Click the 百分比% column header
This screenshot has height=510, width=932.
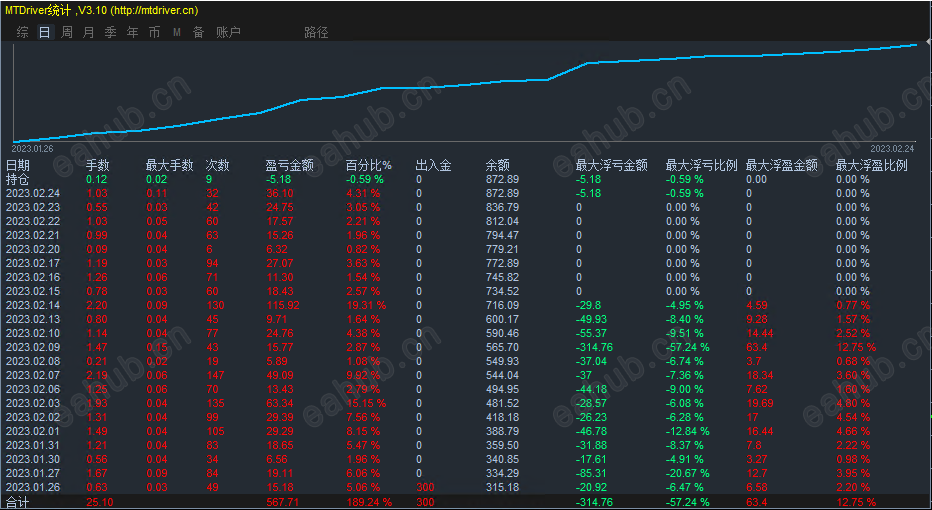pyautogui.click(x=369, y=165)
